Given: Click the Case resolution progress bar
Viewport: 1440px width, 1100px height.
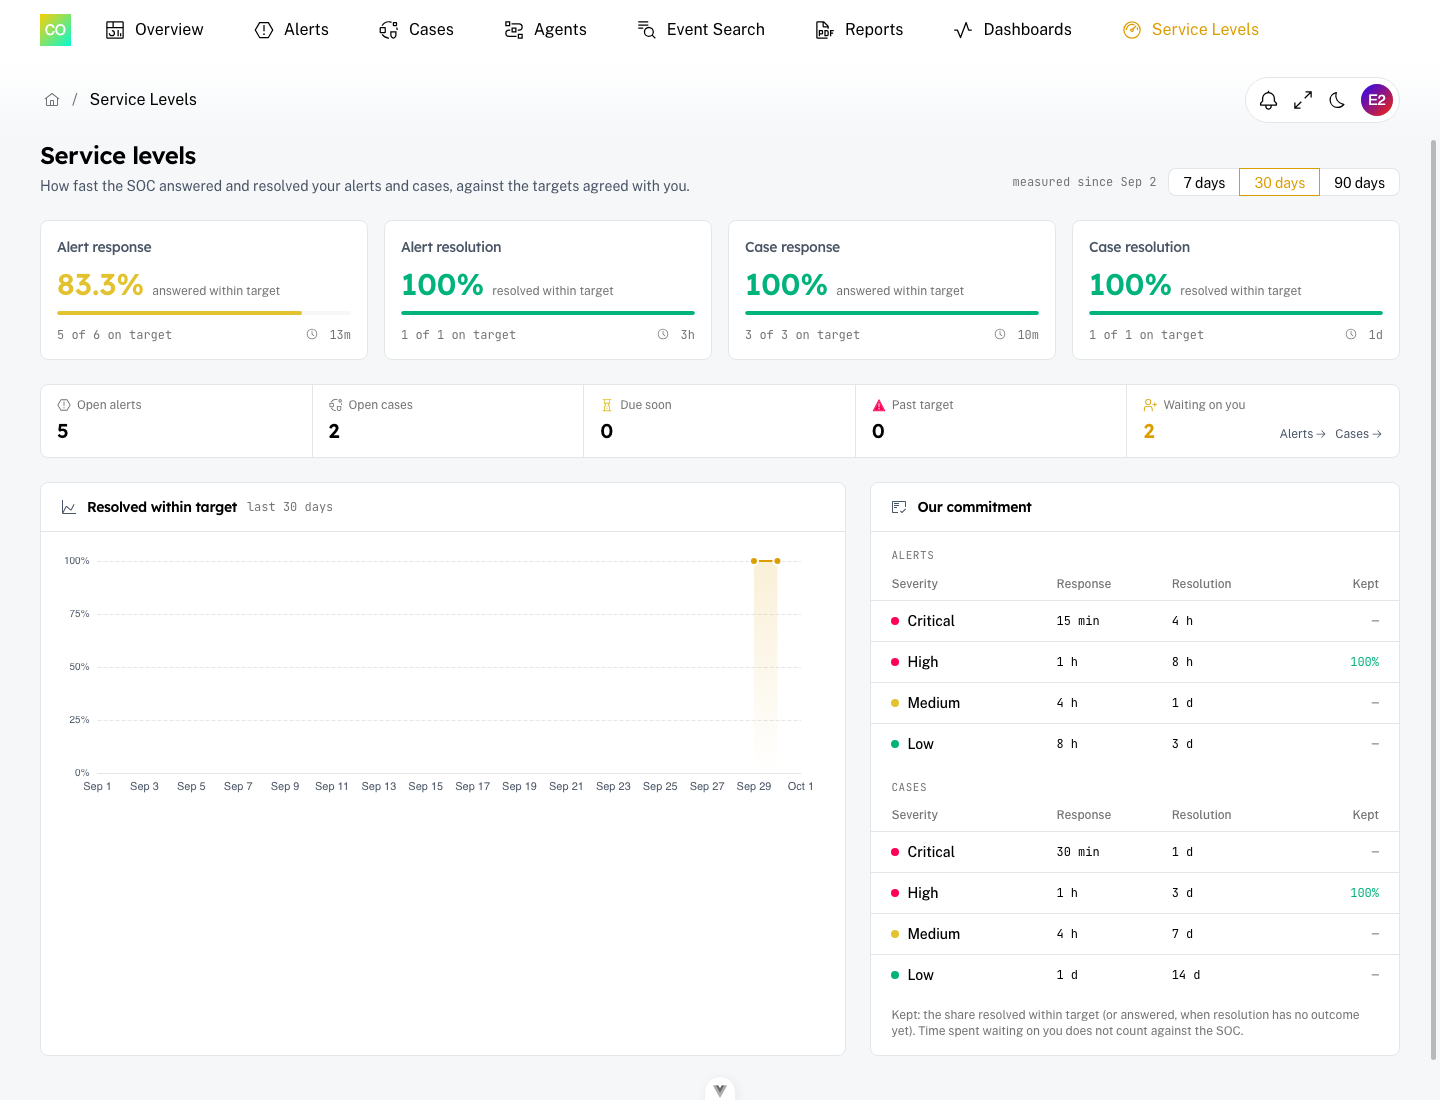Looking at the screenshot, I should [1236, 313].
